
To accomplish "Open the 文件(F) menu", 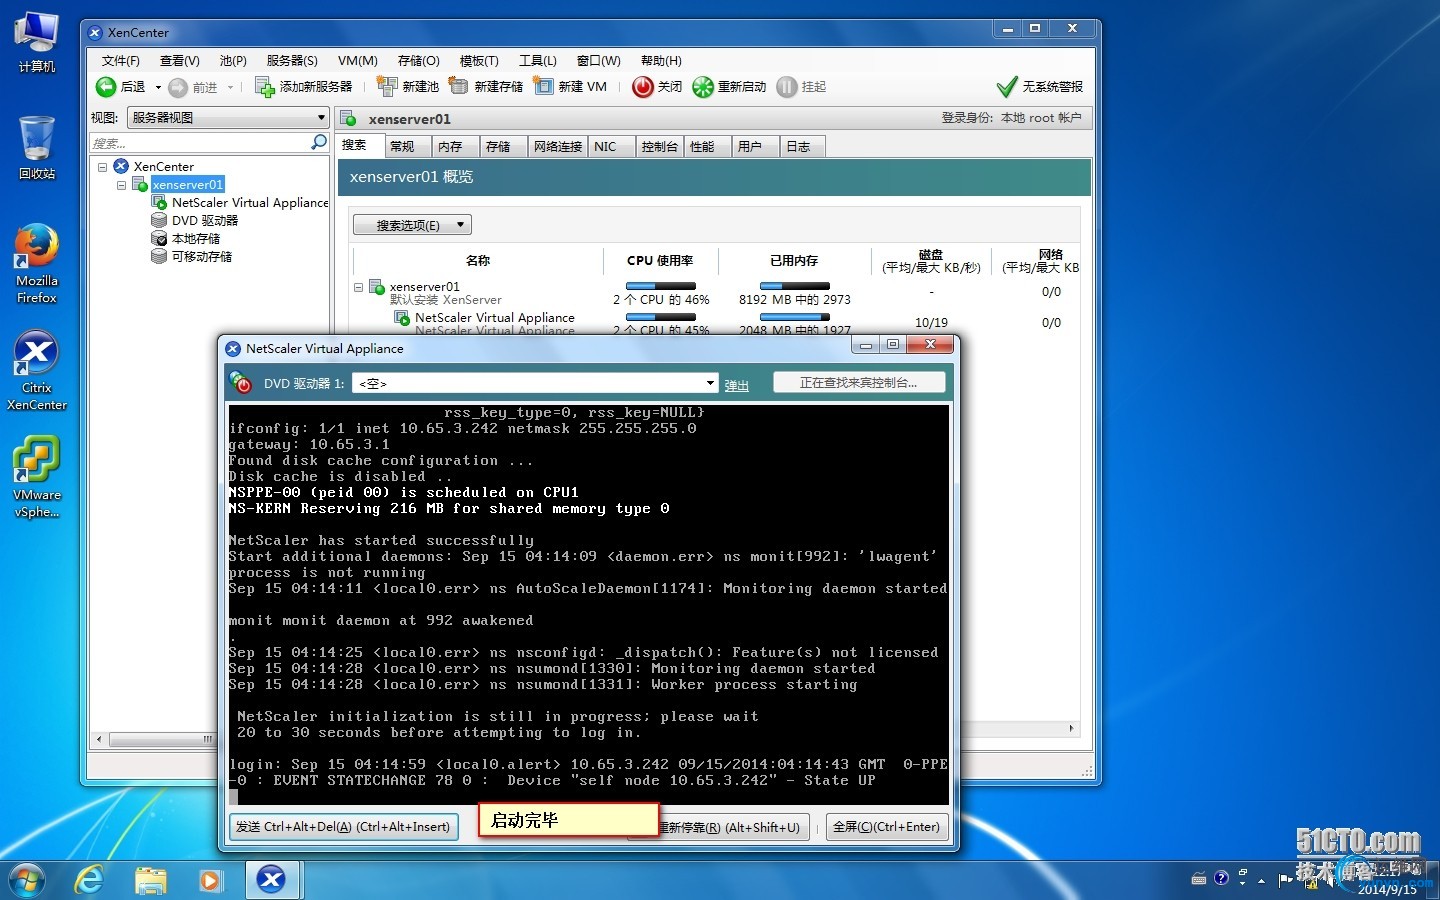I will pos(120,61).
